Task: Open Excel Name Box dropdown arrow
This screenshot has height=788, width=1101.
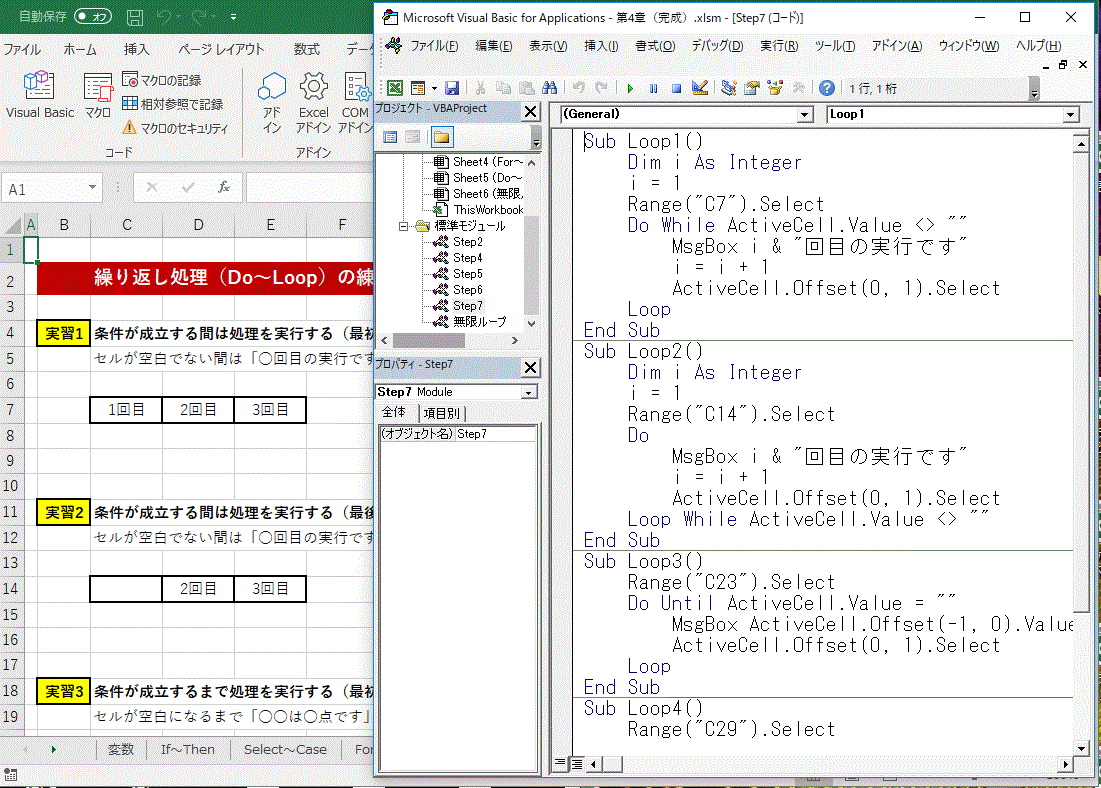Action: click(92, 188)
